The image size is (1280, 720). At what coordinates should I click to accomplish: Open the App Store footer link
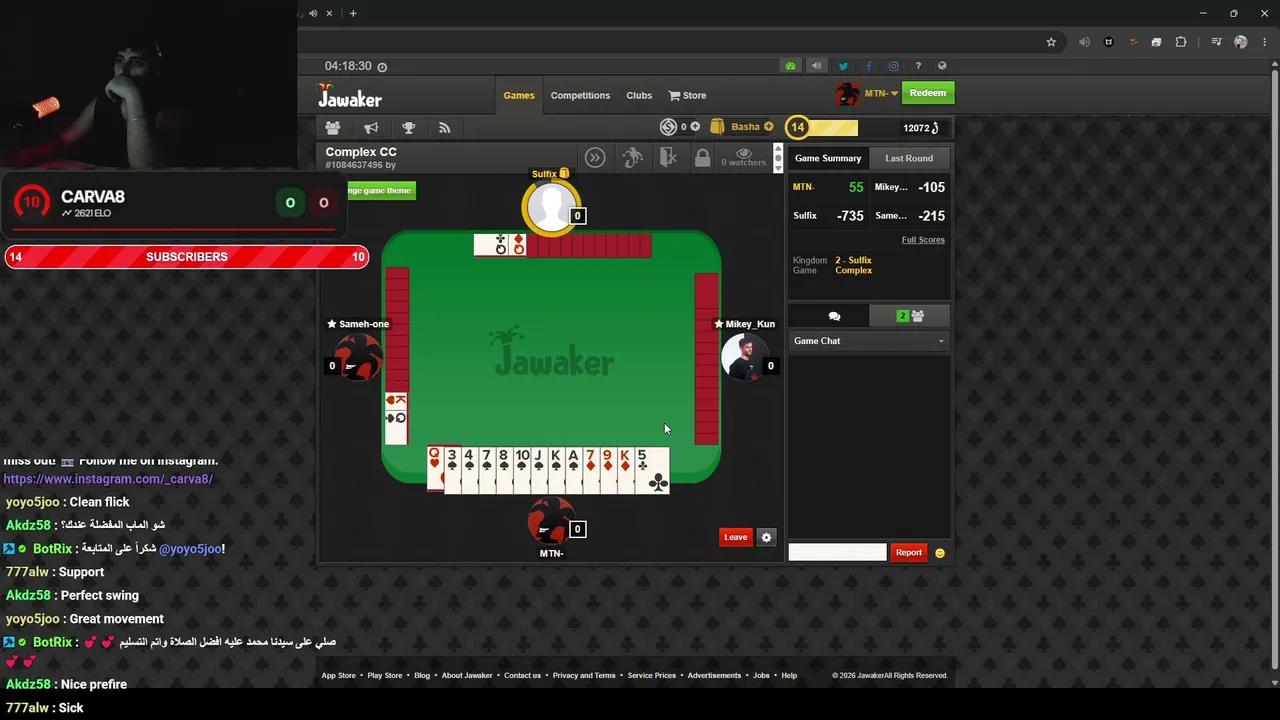click(x=338, y=676)
